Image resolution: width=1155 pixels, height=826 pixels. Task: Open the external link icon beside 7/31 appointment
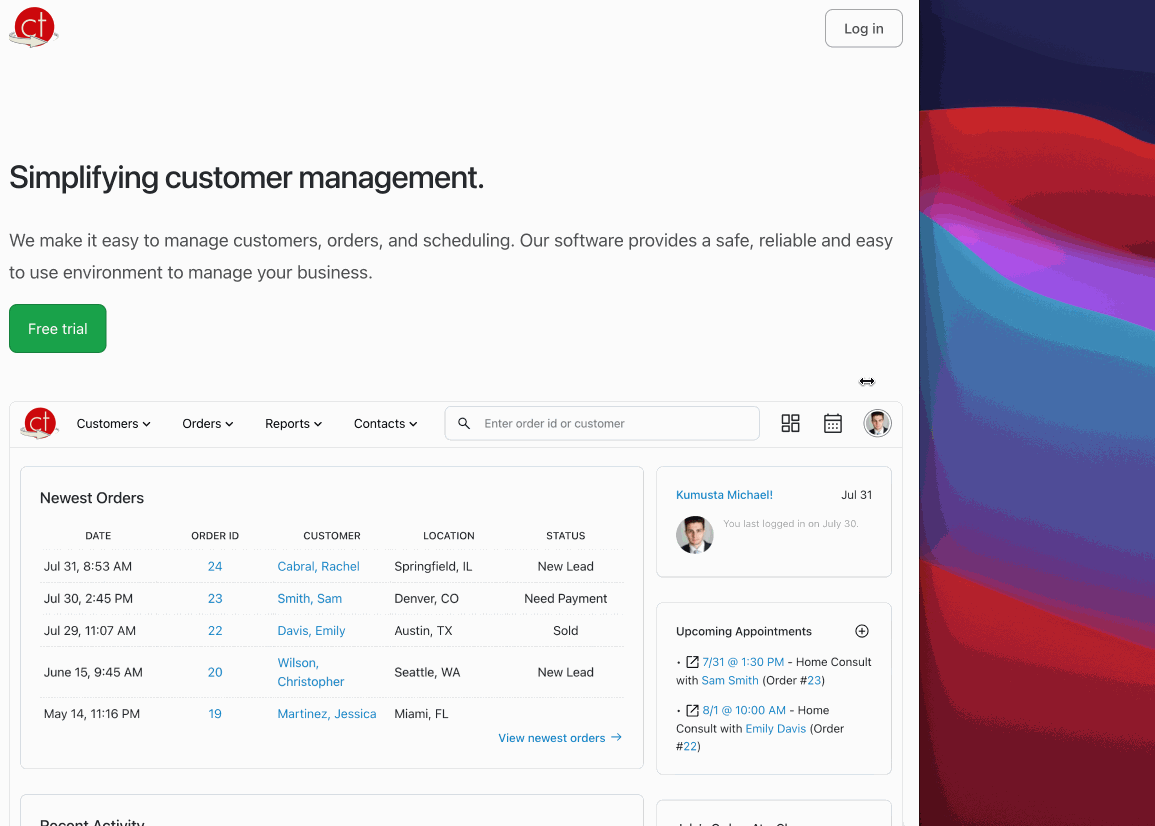tap(693, 661)
